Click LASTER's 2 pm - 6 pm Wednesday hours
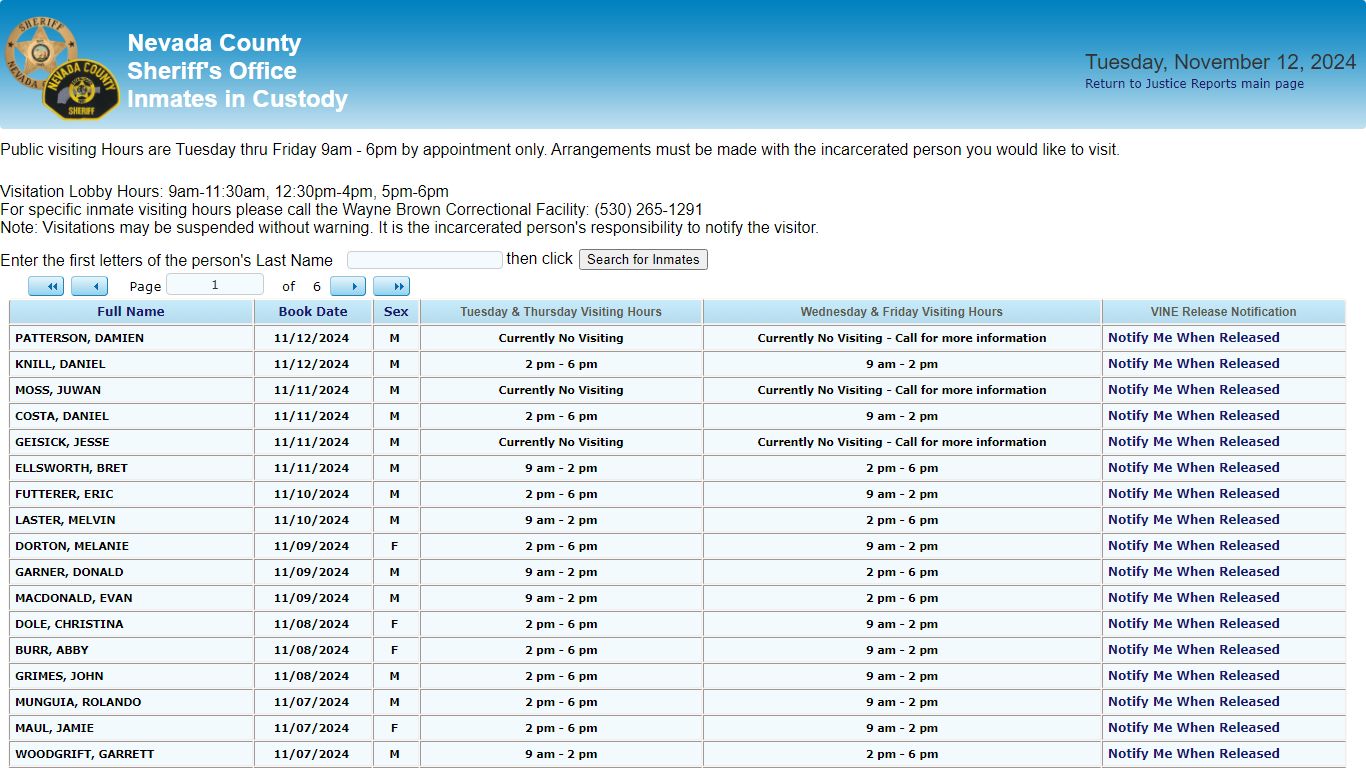The image size is (1366, 768). coord(902,520)
